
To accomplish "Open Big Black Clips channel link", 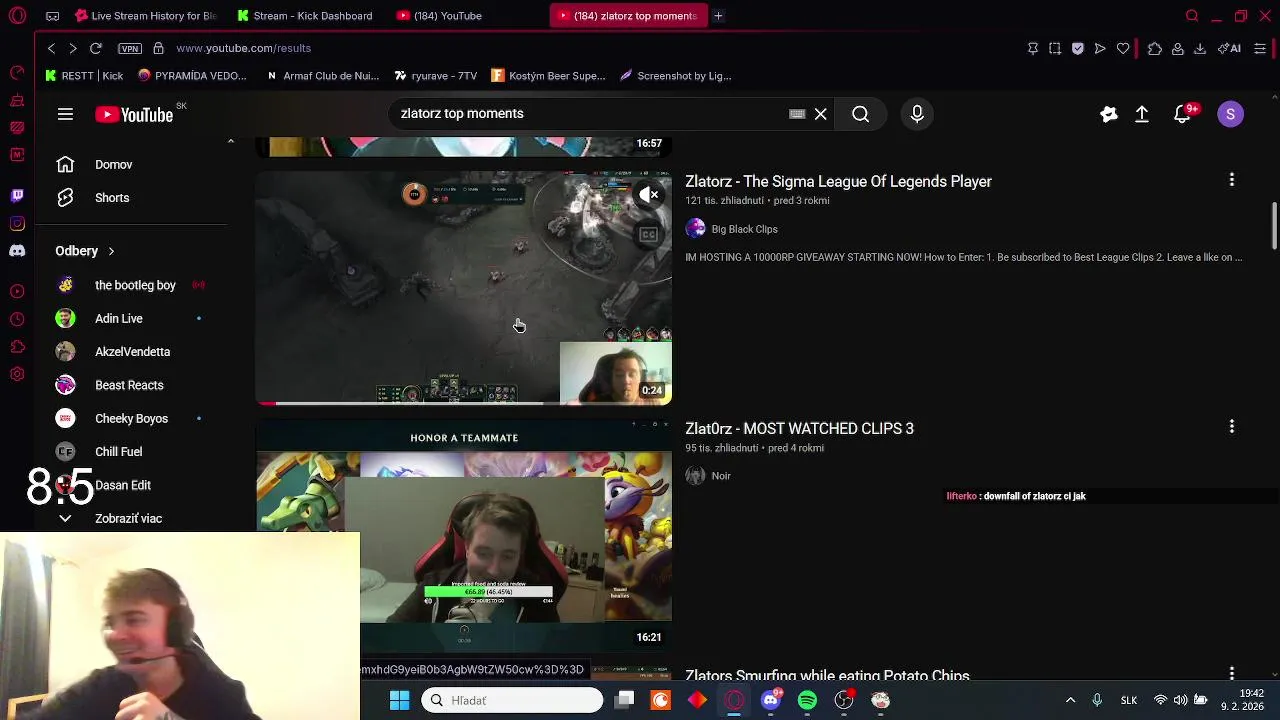I will coord(744,229).
